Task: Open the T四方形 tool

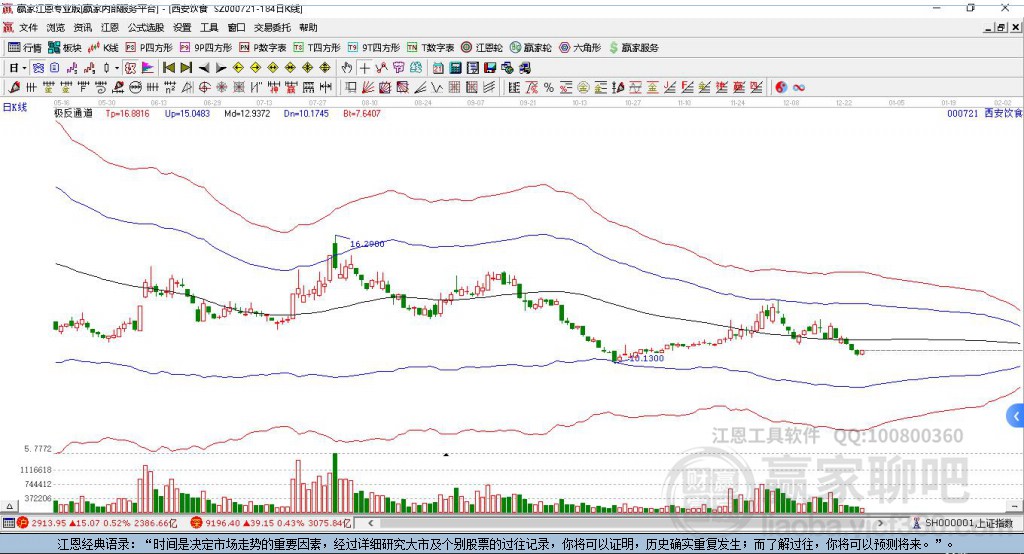Action: 317,48
